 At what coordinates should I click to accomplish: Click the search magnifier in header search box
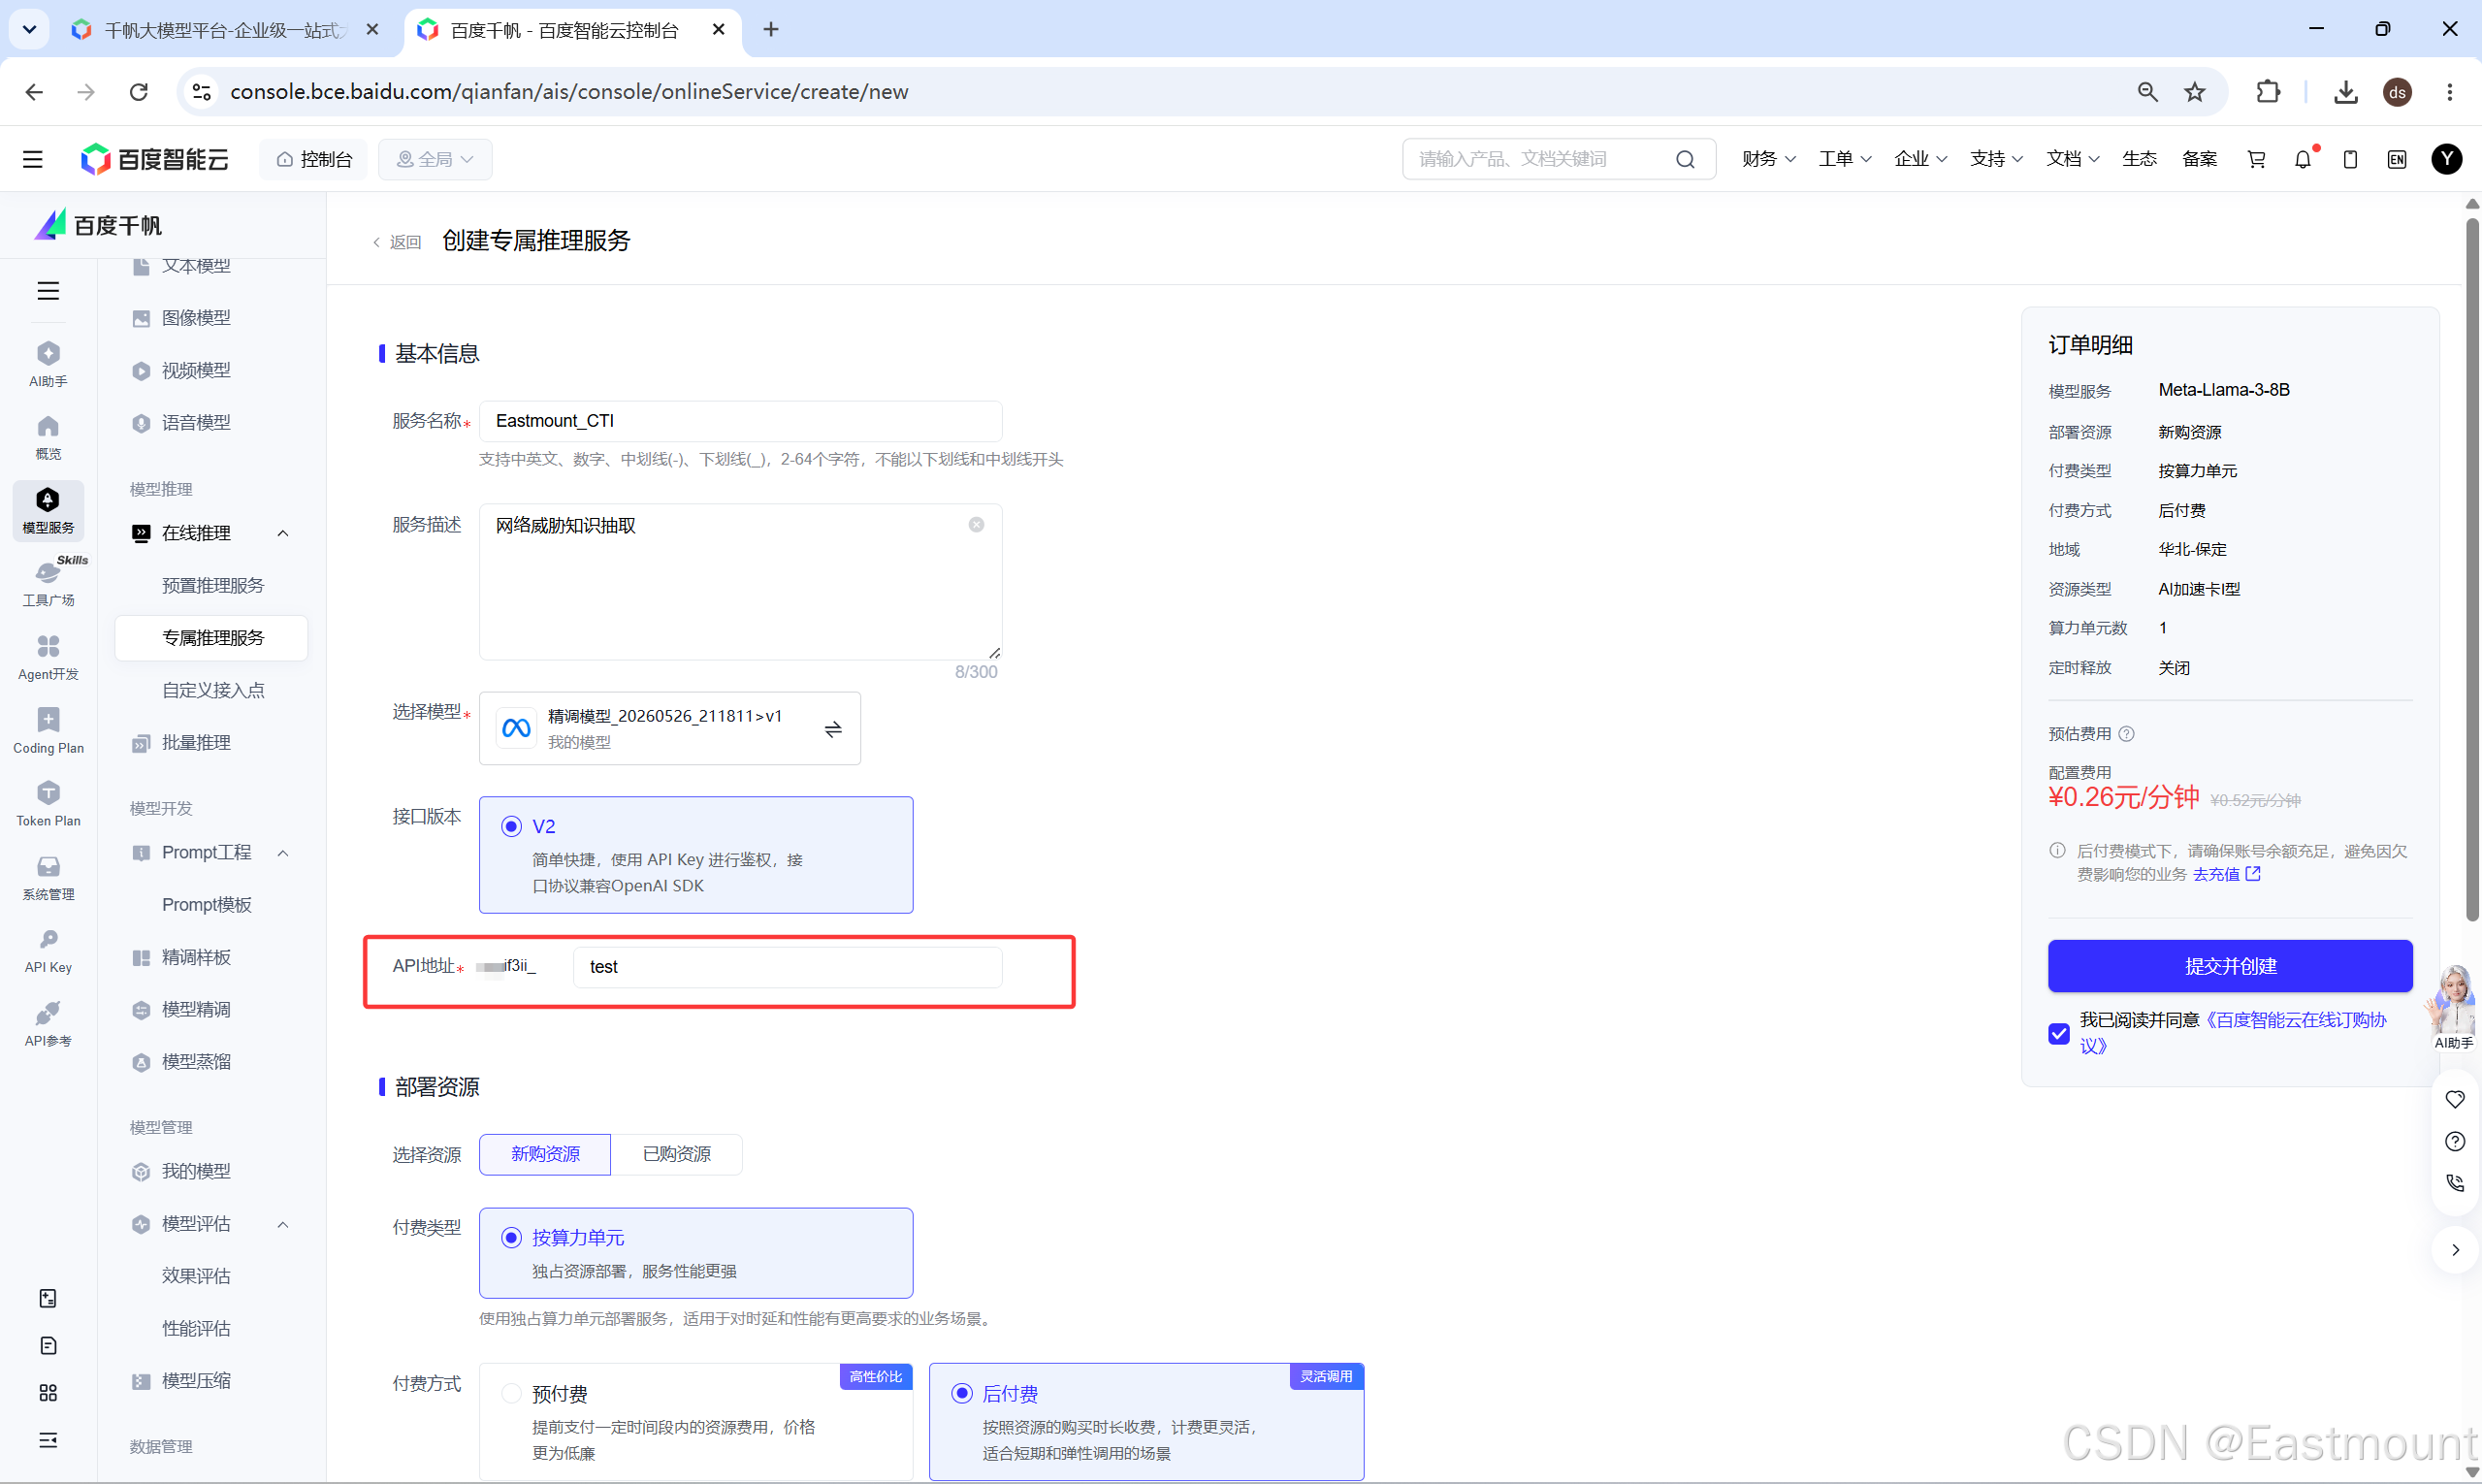[1685, 160]
